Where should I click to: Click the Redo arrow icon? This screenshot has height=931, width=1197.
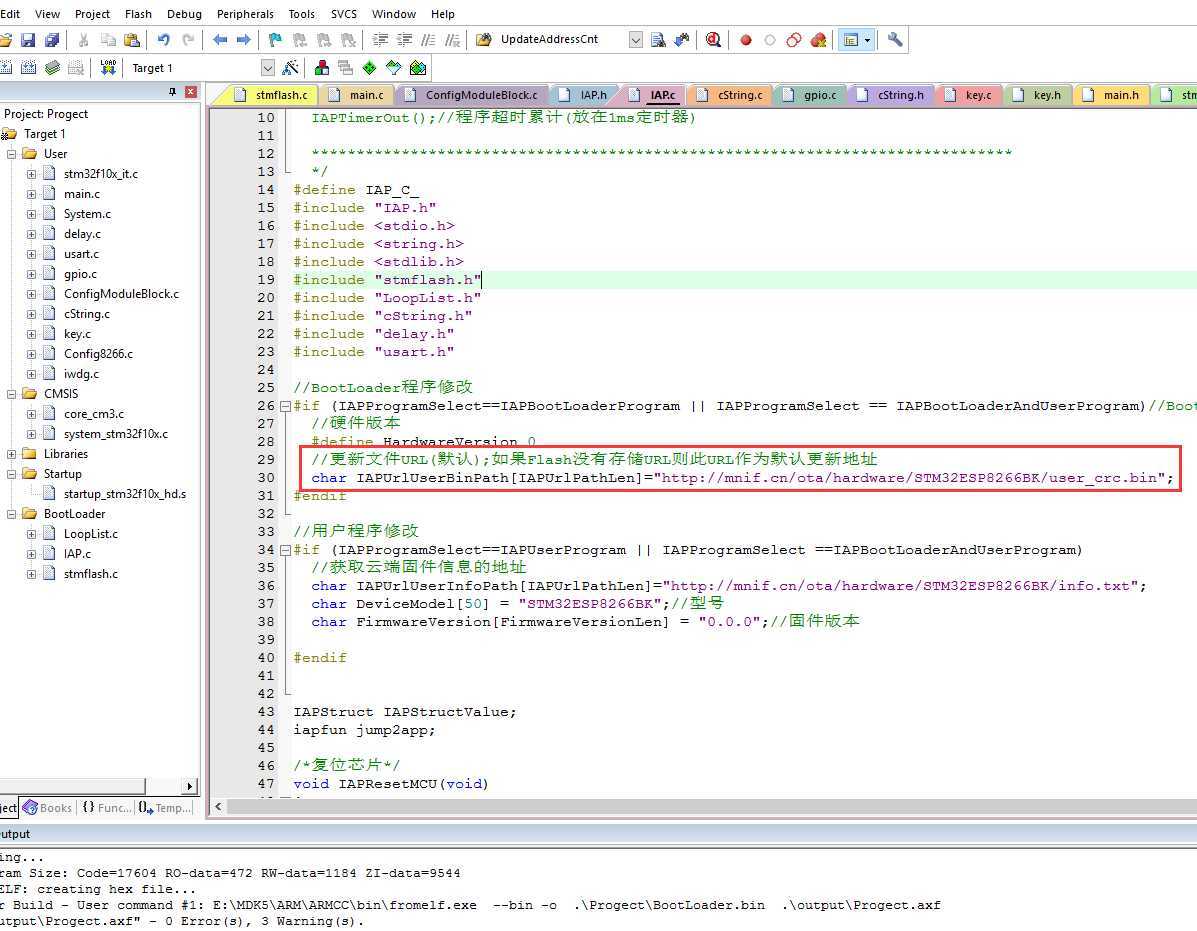(x=188, y=40)
